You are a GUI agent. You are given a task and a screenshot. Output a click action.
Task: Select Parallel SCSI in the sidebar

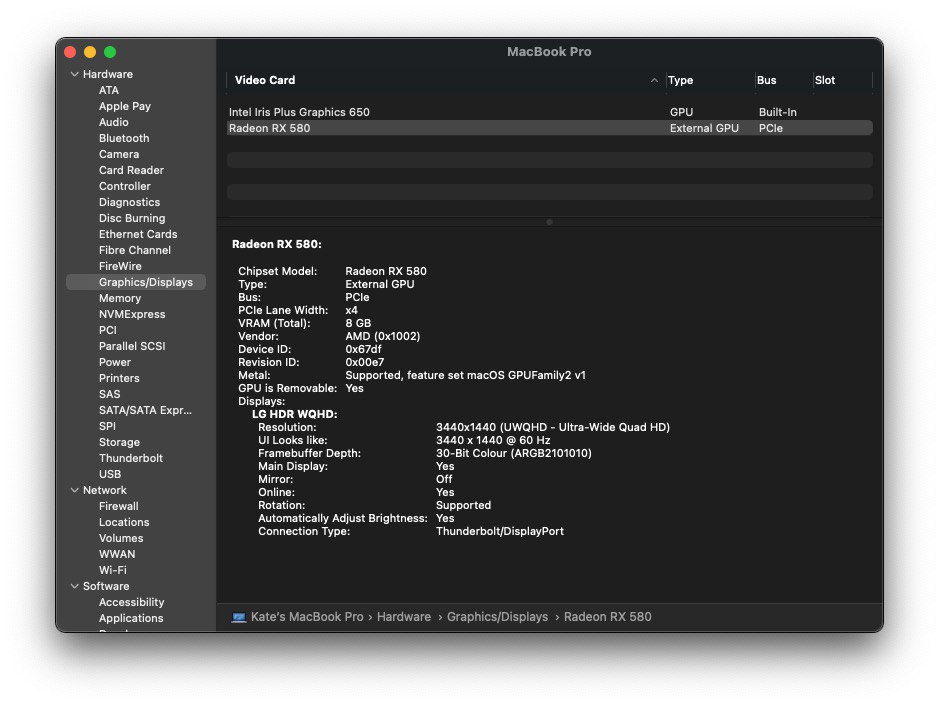point(132,346)
